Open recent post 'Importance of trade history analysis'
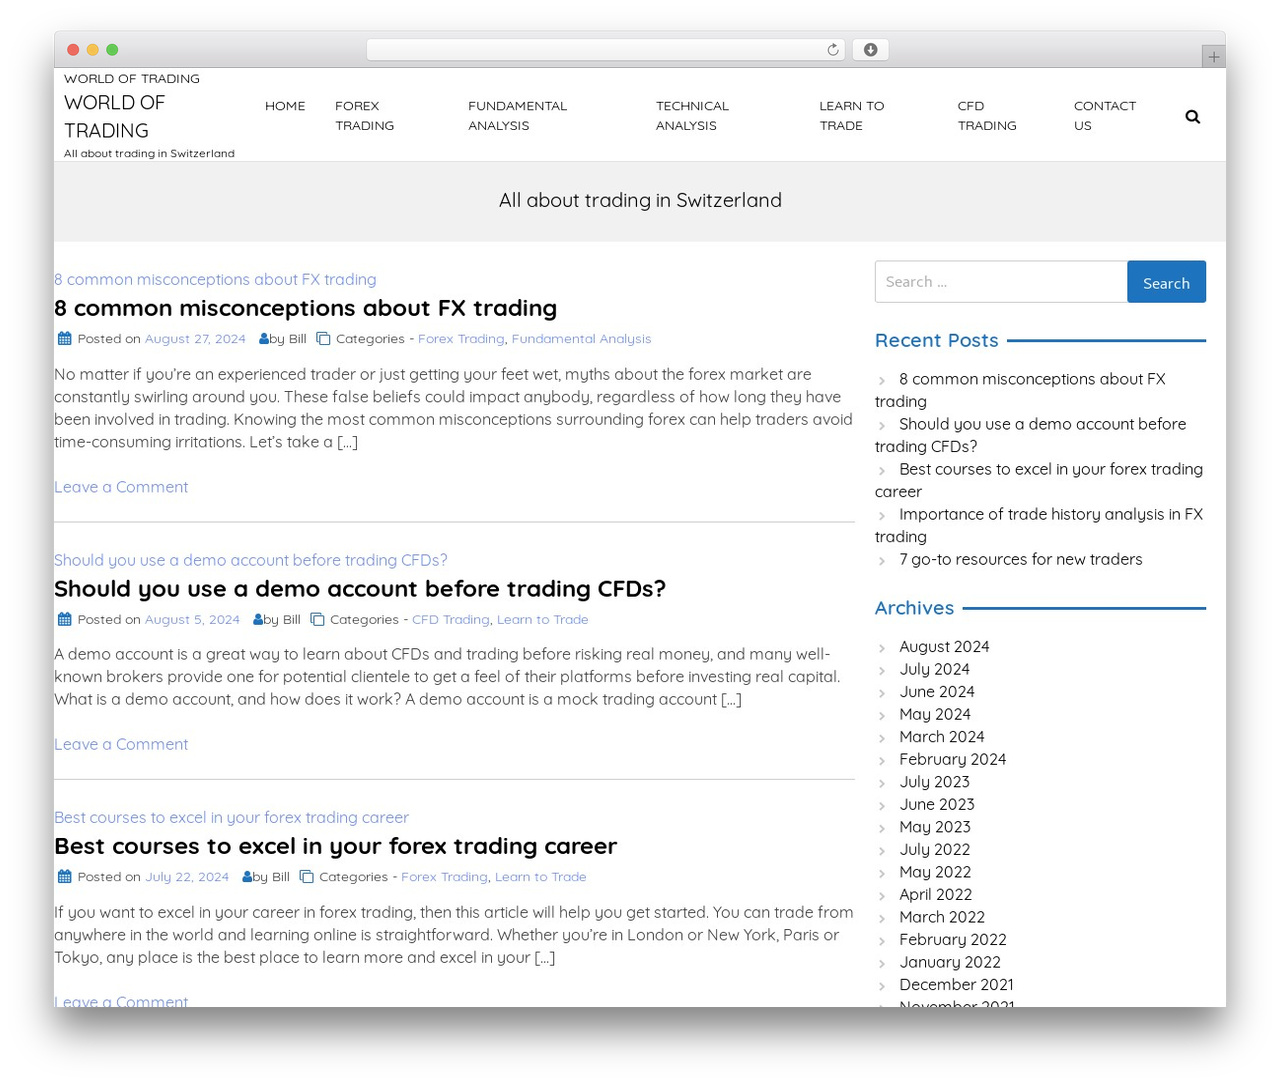The width and height of the screenshot is (1280, 1084). [x=1039, y=525]
